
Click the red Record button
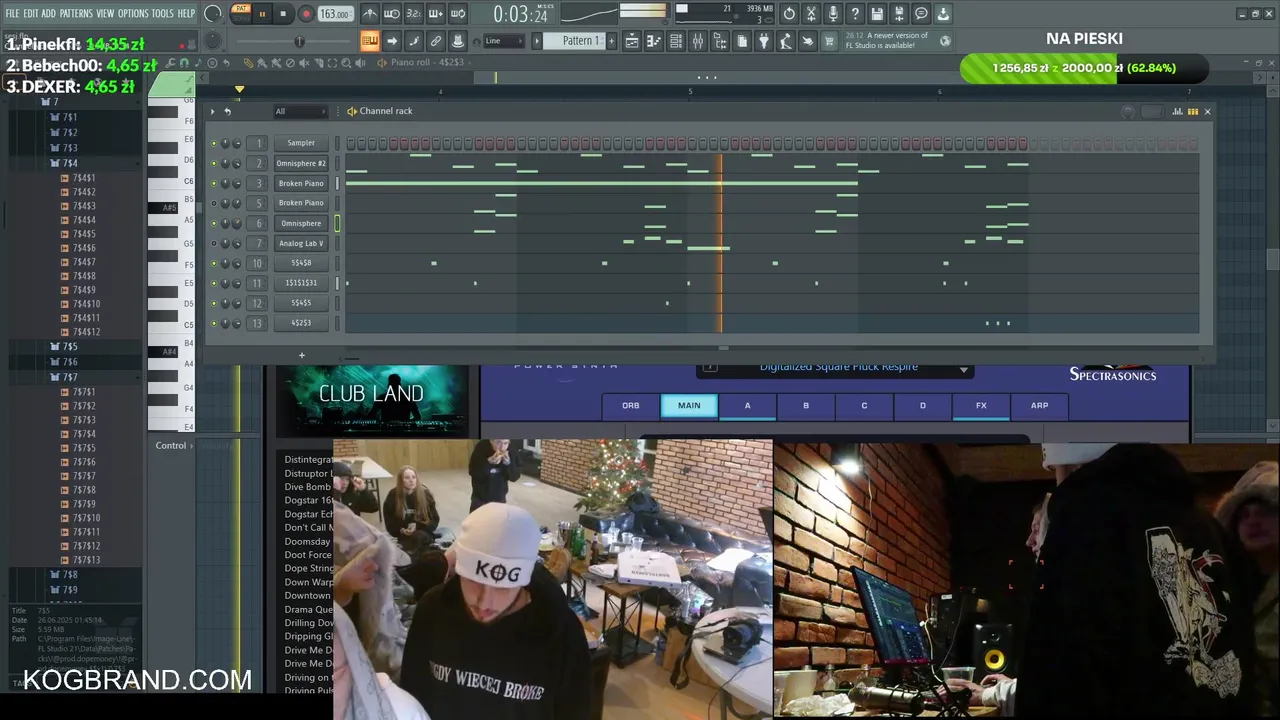[306, 14]
